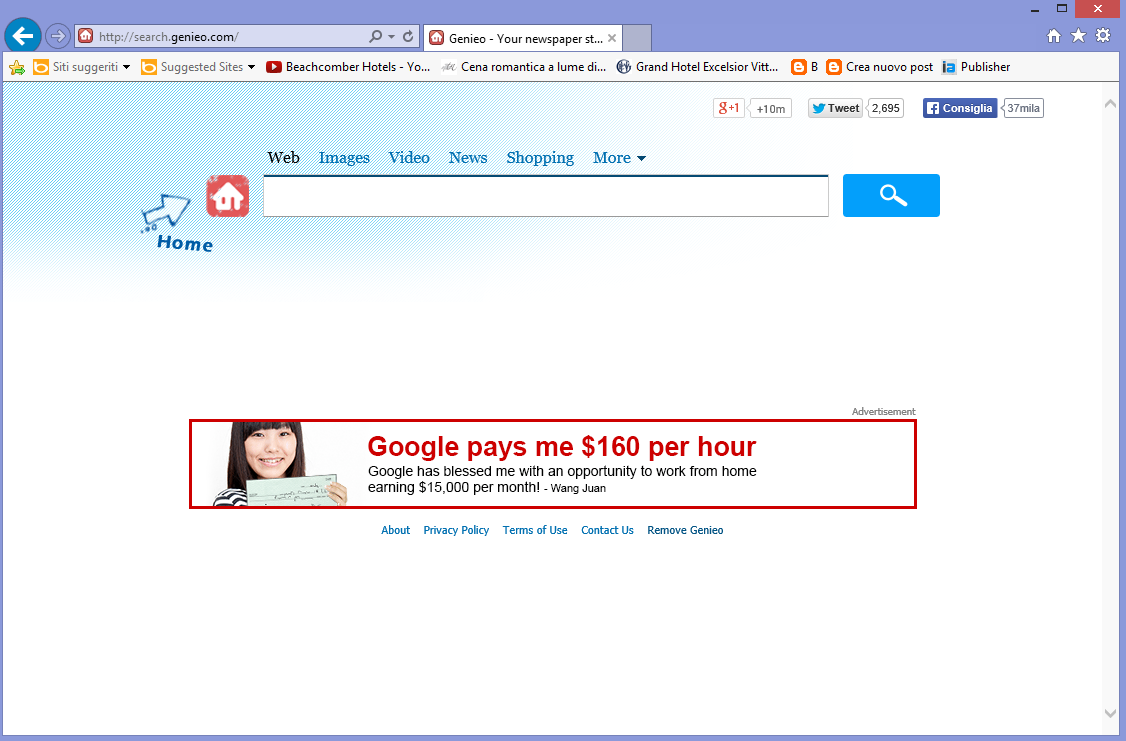Switch to News search
1126x741 pixels.
tap(468, 157)
